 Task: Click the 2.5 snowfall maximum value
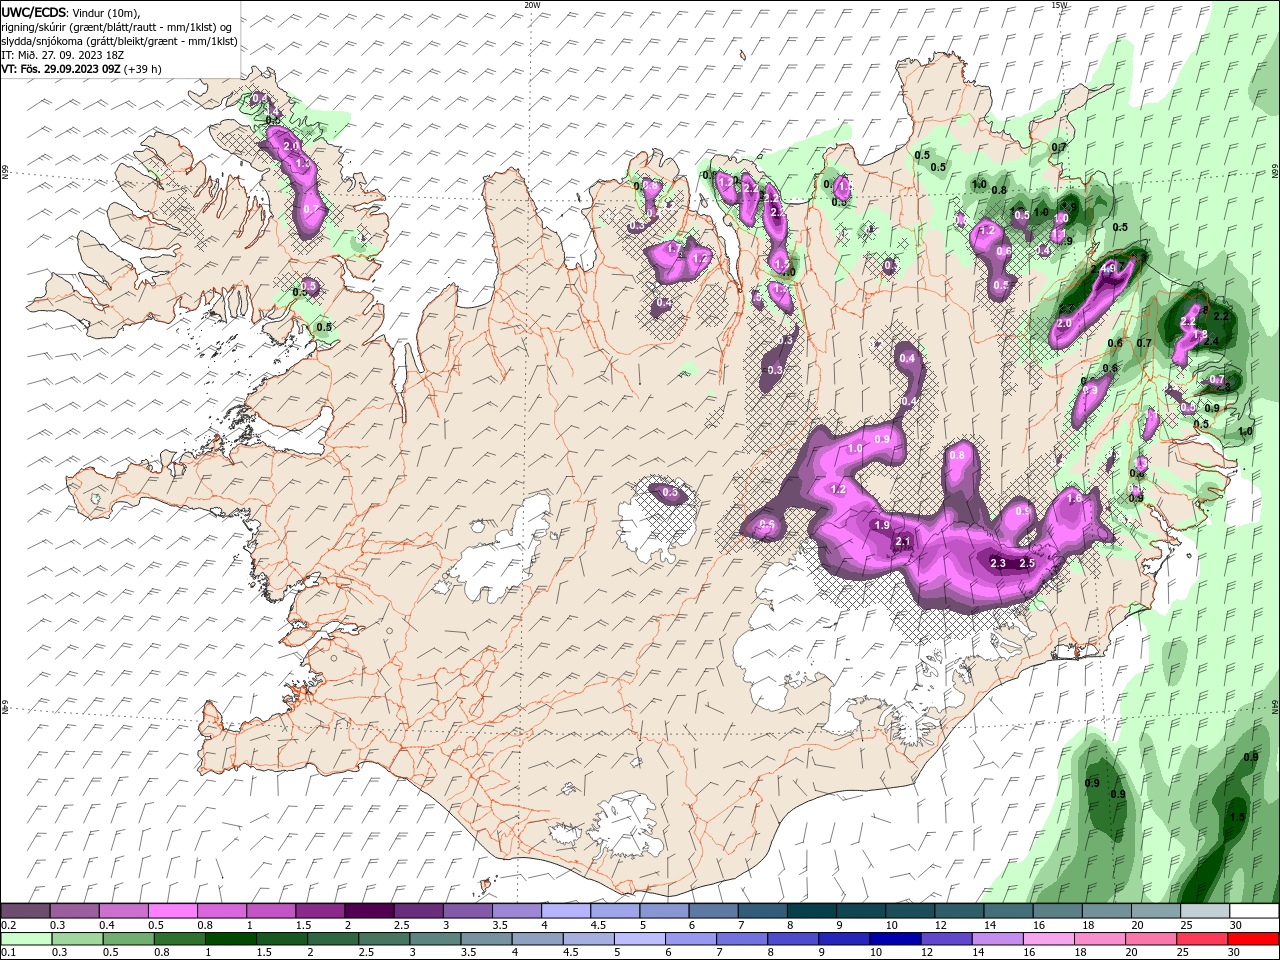coord(1026,563)
